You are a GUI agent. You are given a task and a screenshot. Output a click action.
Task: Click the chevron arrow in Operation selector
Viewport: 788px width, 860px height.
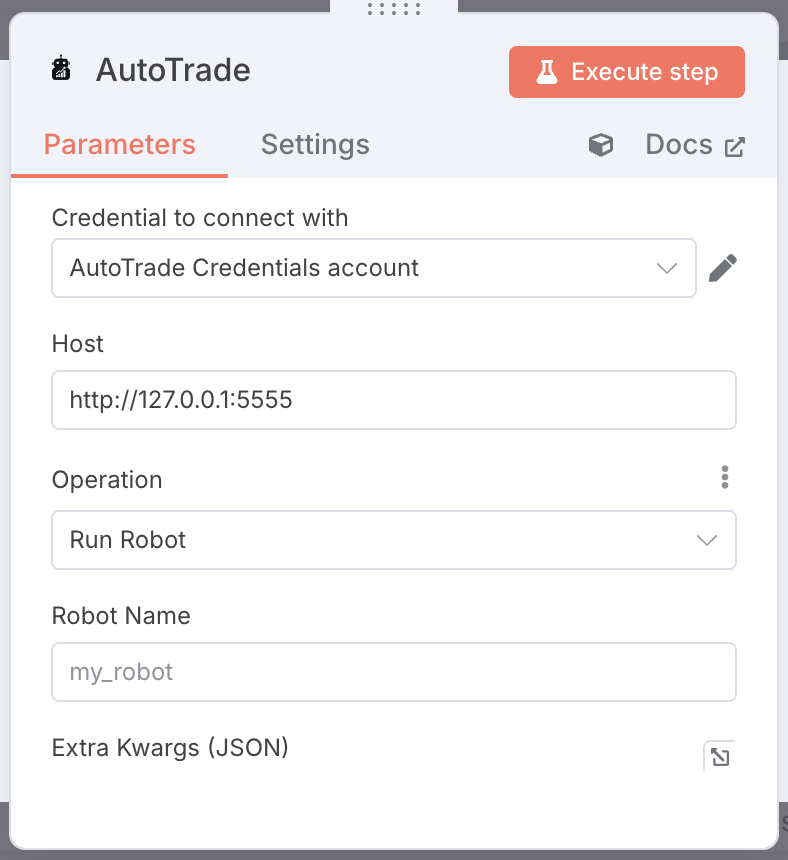(x=706, y=540)
